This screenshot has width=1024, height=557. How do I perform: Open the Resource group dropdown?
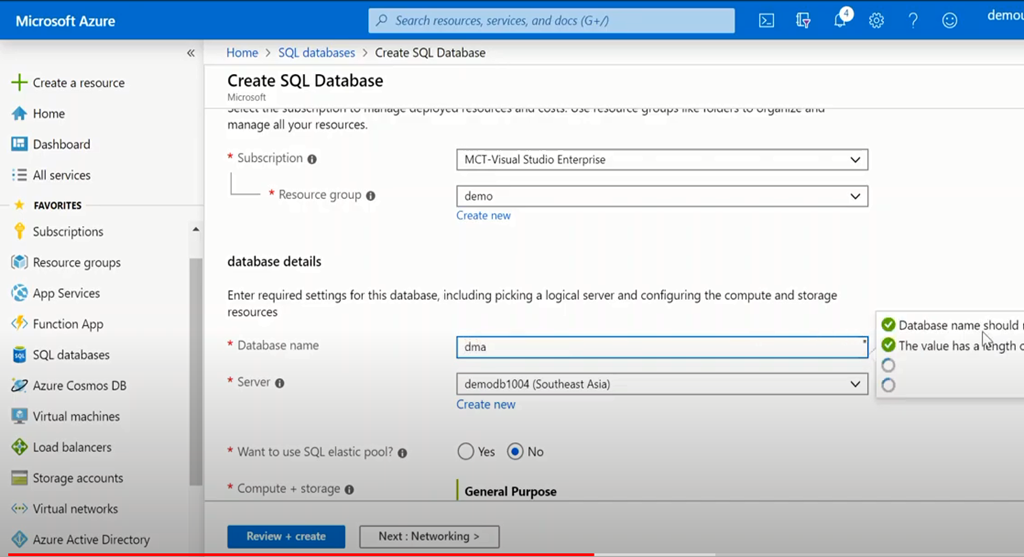[661, 196]
